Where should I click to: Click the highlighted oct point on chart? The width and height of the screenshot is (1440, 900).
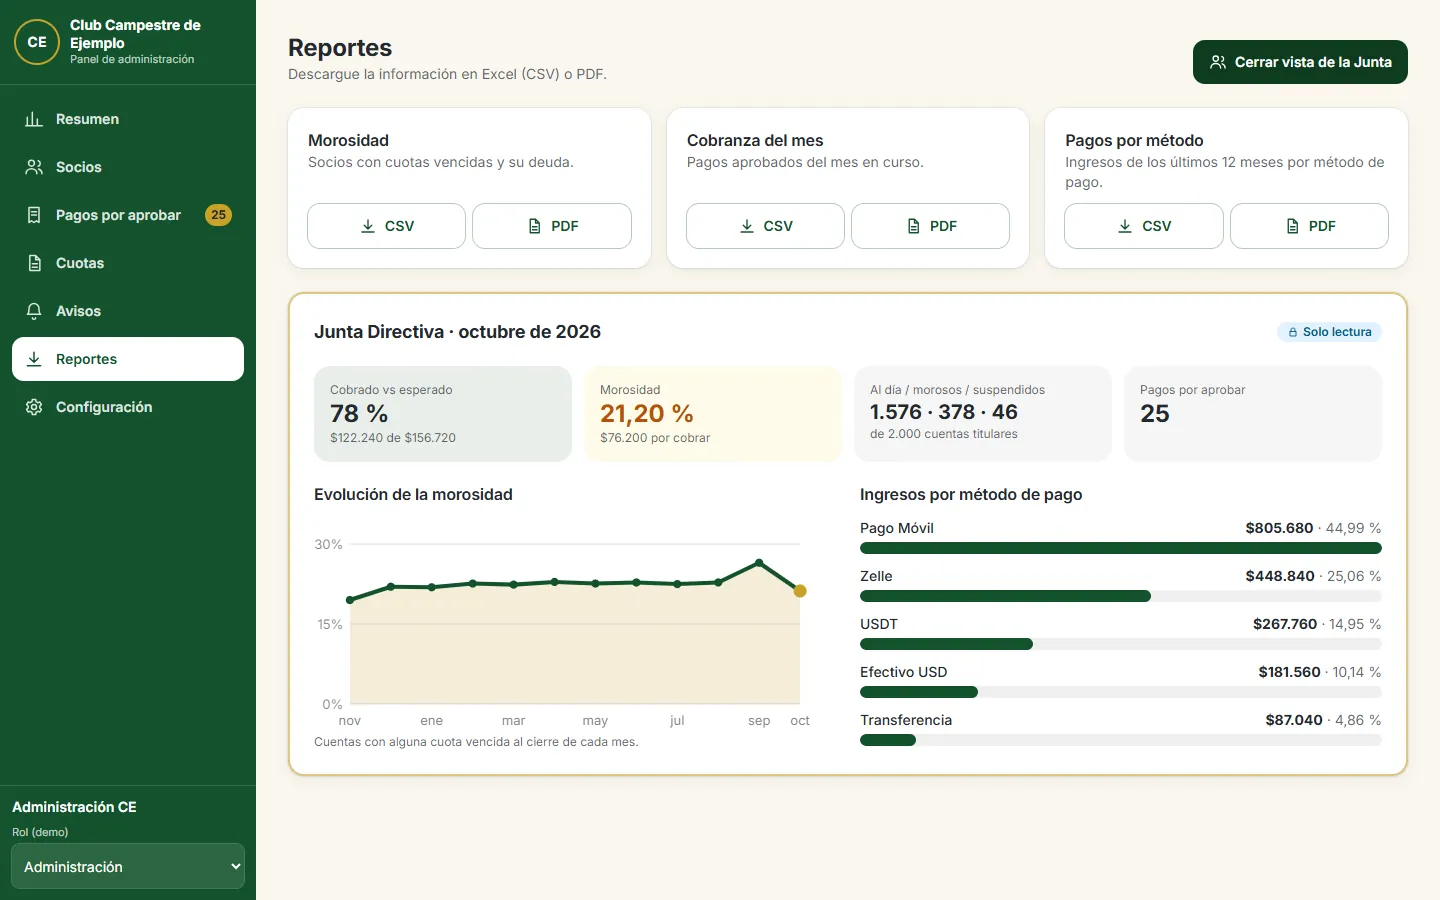(x=800, y=591)
